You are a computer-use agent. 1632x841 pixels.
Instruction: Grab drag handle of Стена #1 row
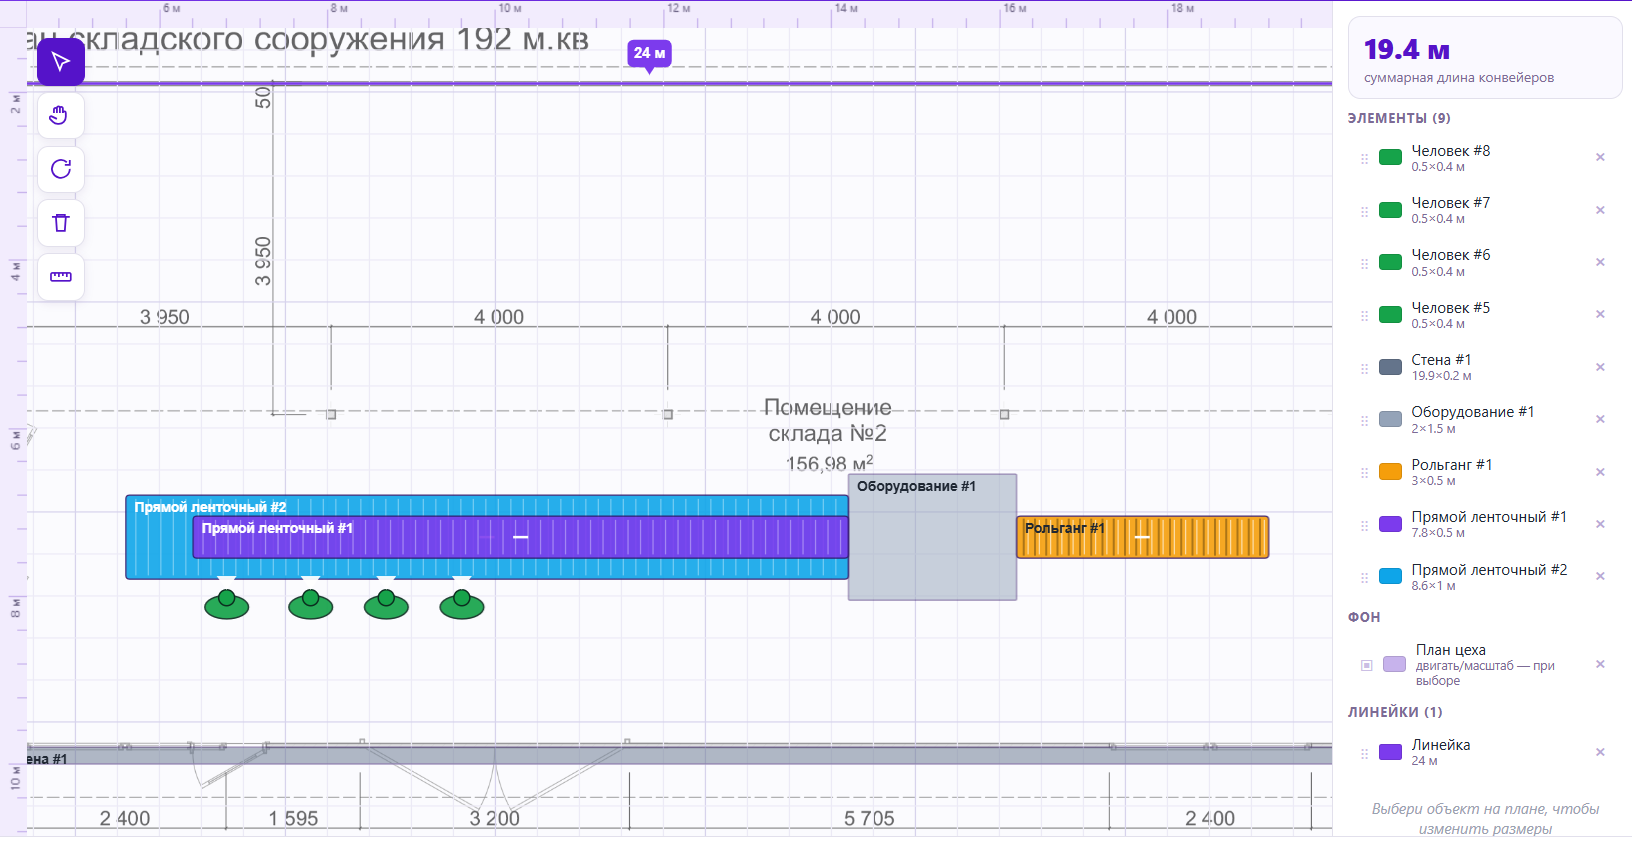coord(1364,369)
